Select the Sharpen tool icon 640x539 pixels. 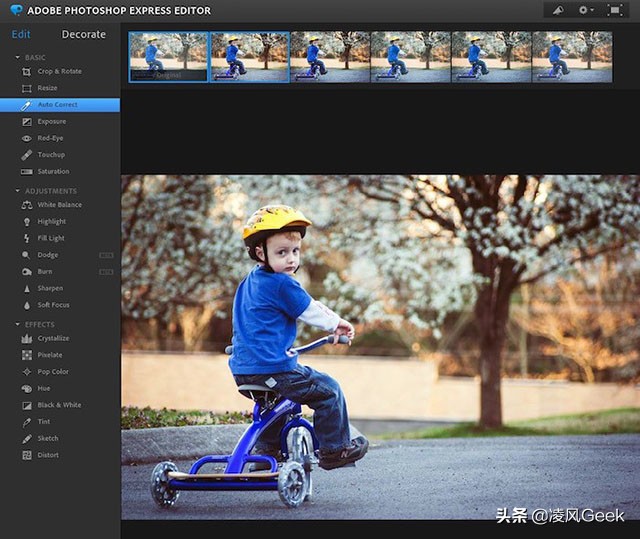coord(27,288)
